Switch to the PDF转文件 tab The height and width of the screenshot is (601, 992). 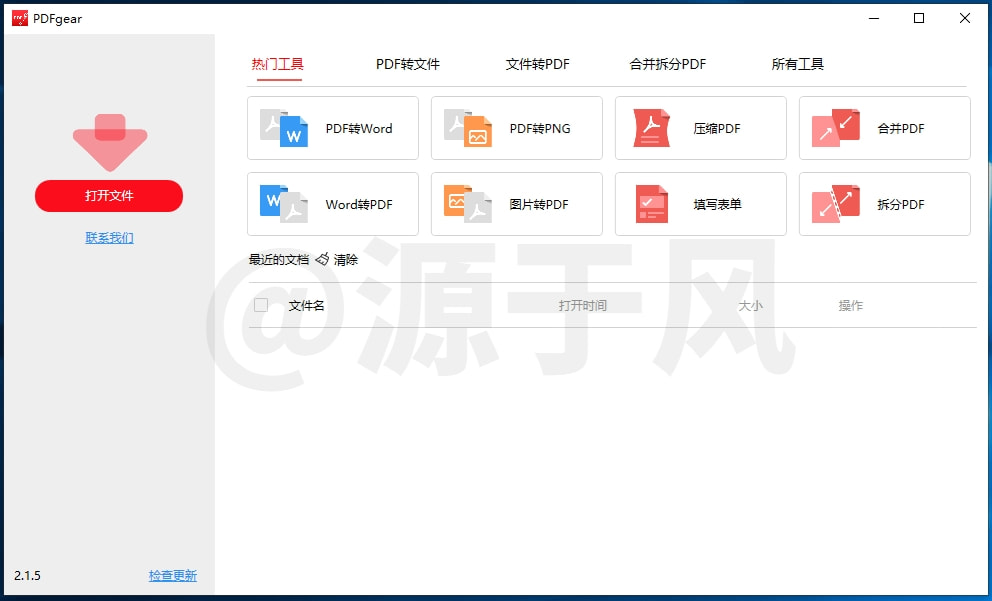(407, 64)
